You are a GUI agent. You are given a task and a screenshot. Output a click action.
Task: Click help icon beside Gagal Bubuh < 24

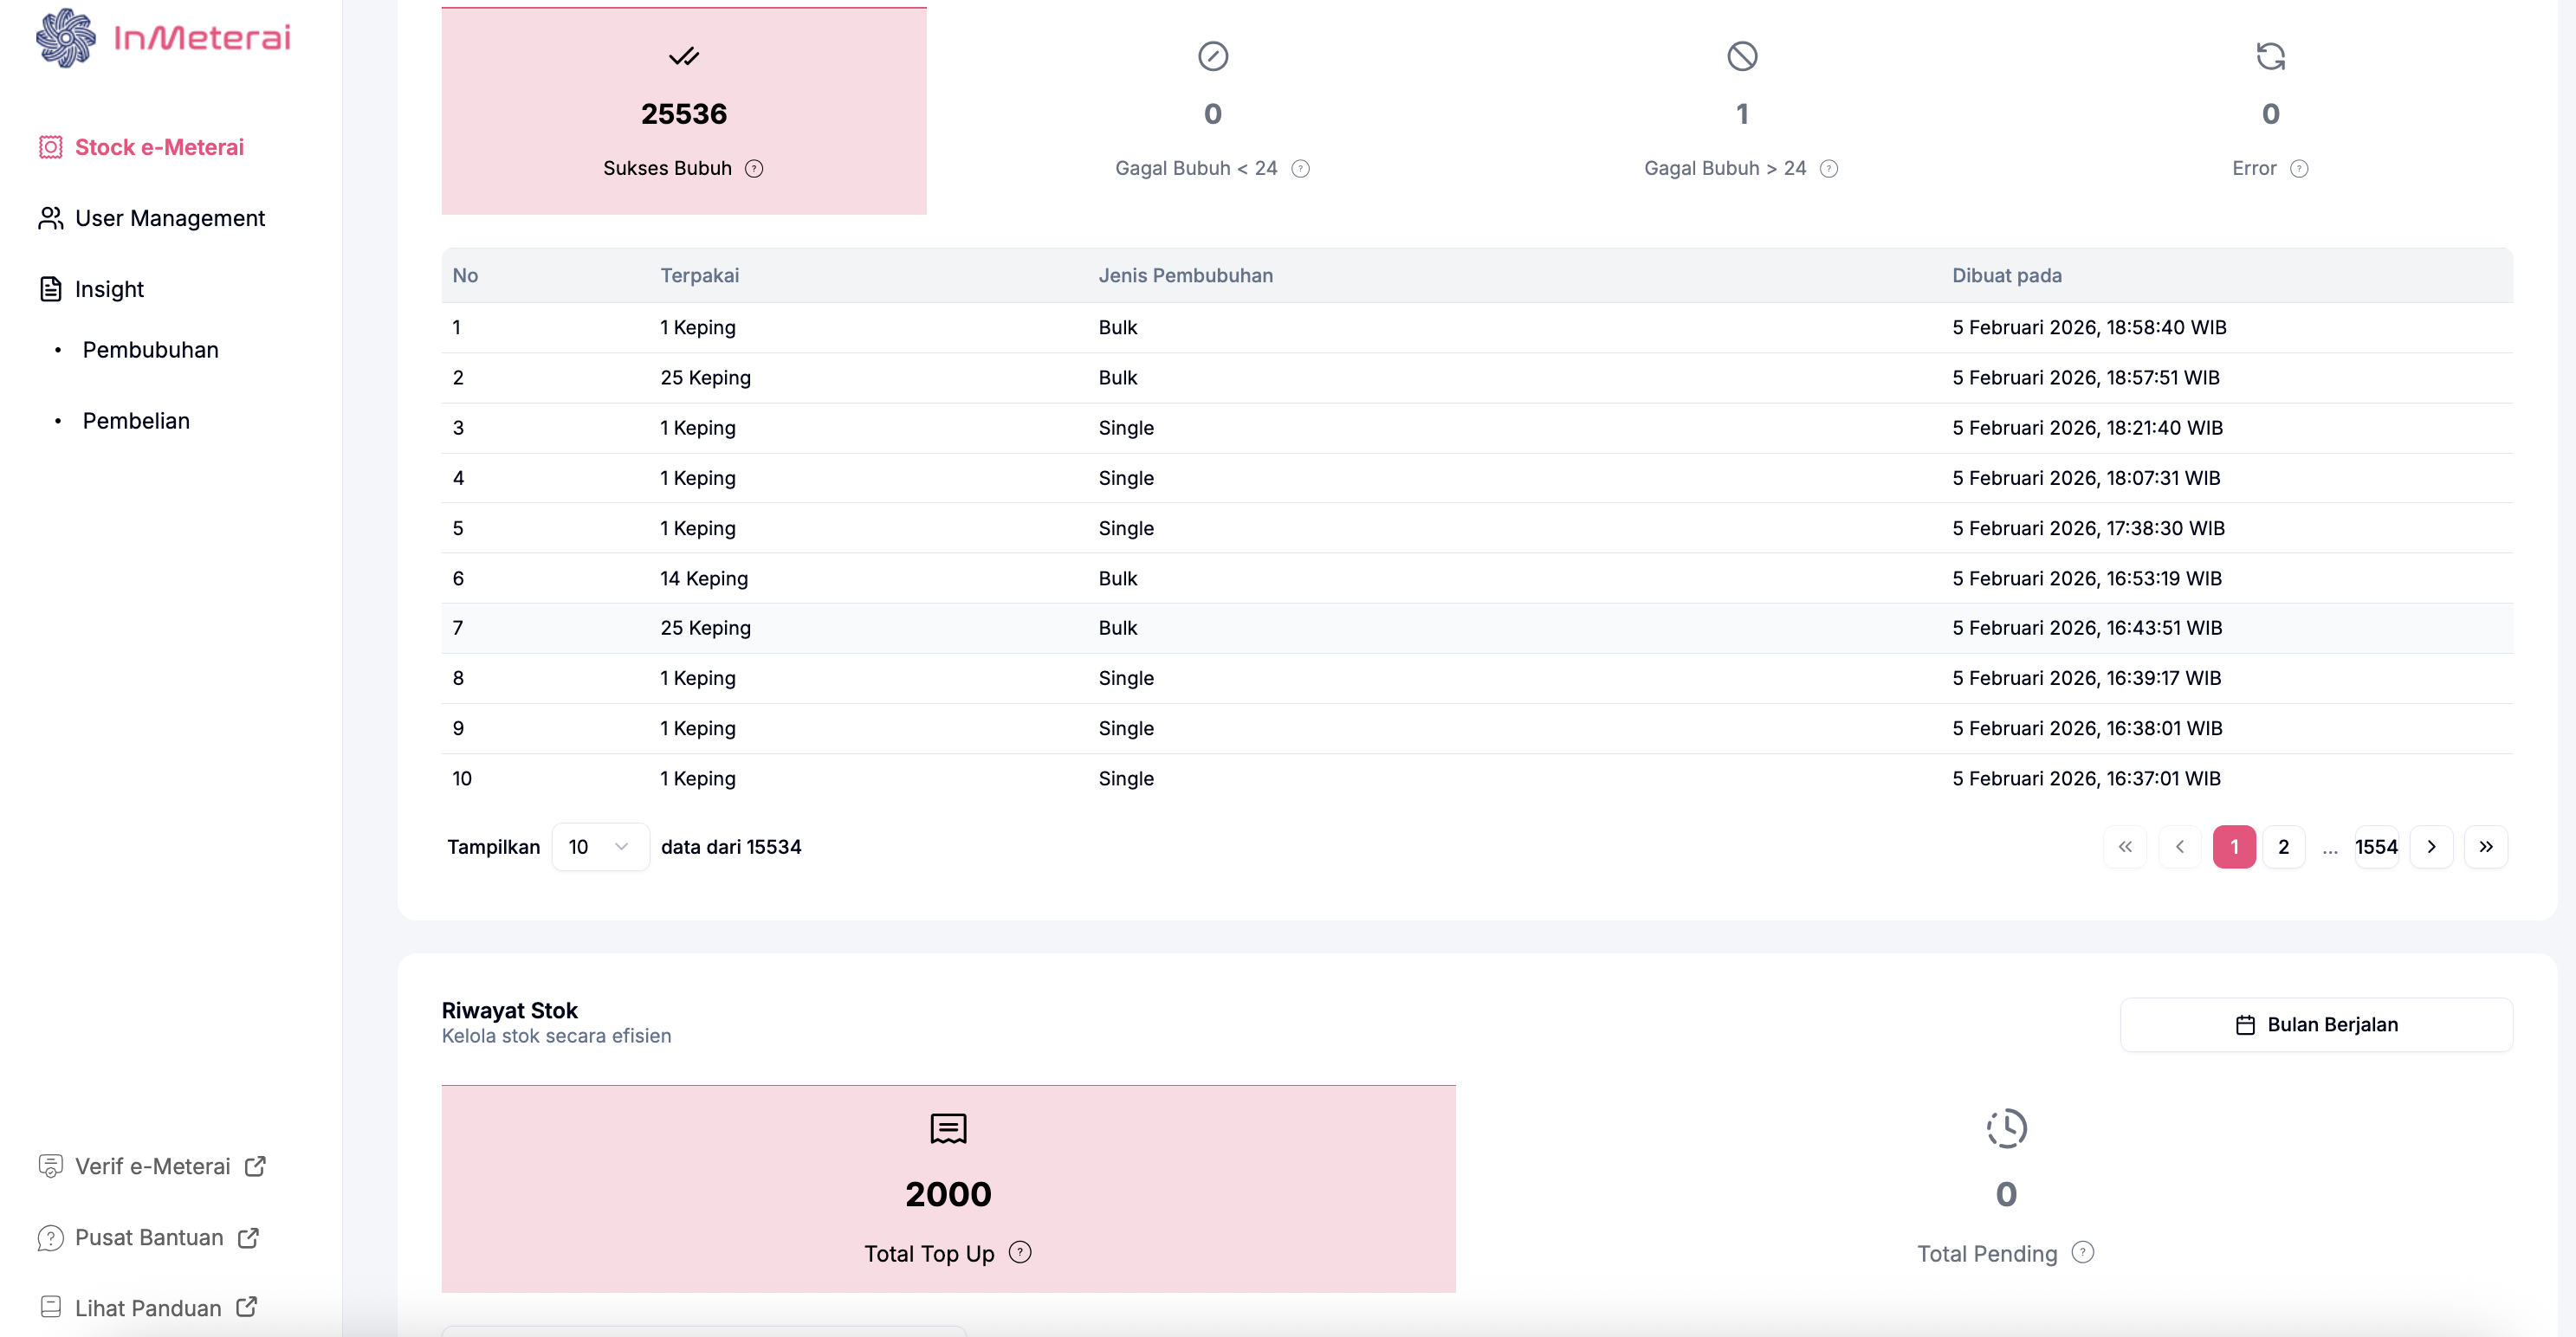point(1300,168)
